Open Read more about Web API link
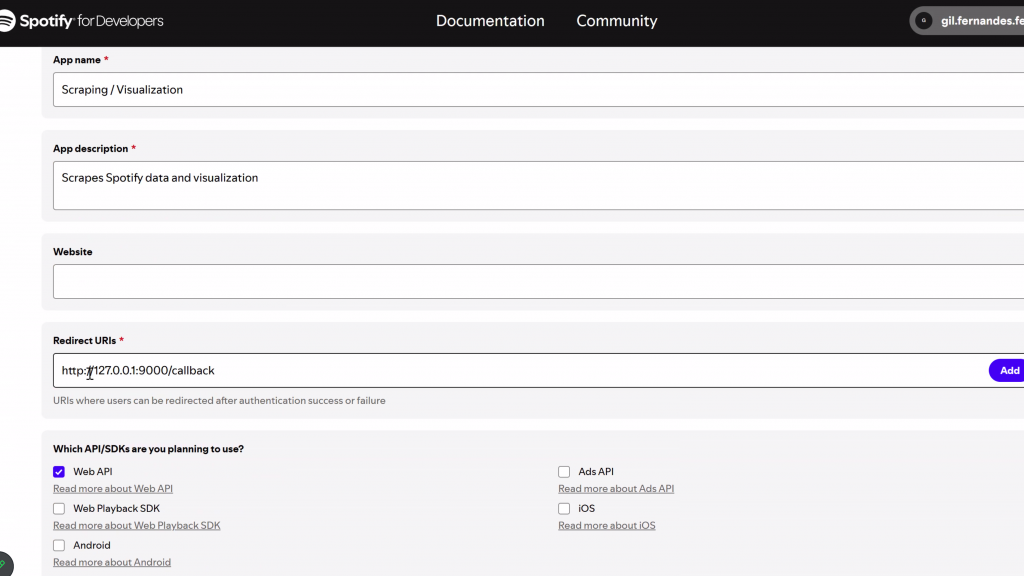The image size is (1024, 576). pyautogui.click(x=113, y=488)
